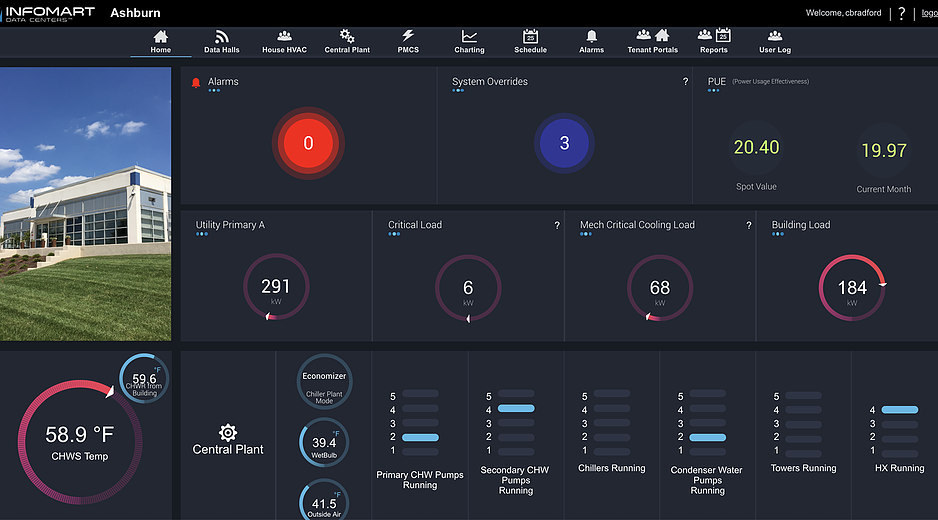Click the red bell icon beside Alarms
938x520 pixels.
(x=196, y=83)
